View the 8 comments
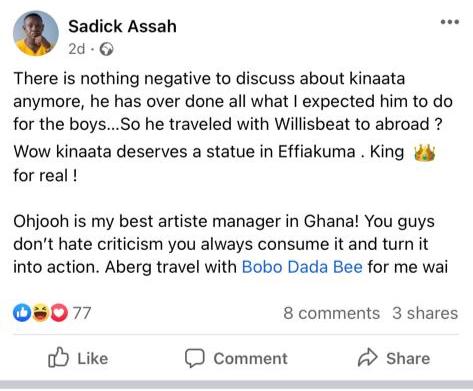This screenshot has width=473, height=391. click(332, 313)
